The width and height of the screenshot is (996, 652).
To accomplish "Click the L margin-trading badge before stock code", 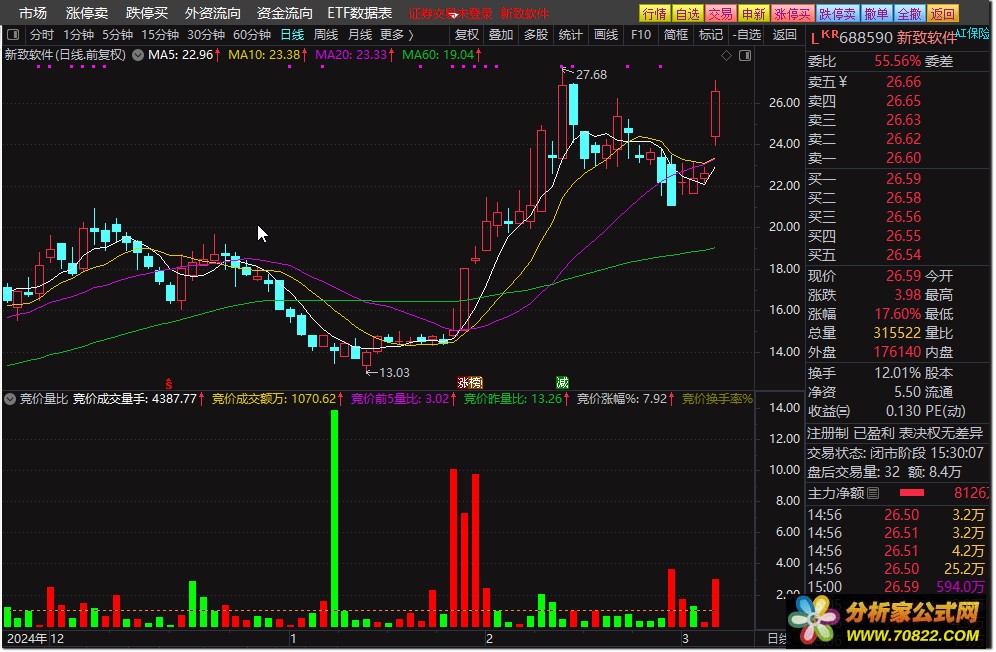I will pos(814,39).
